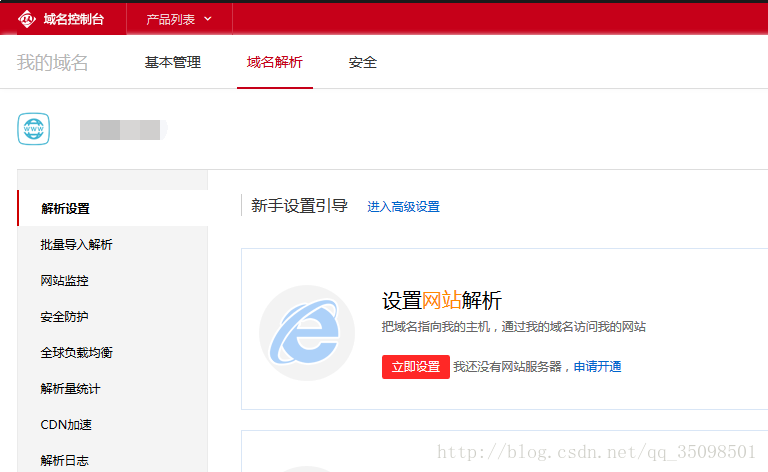Click the 申请开通 link
Screen dimensions: 768x472
pos(597,367)
